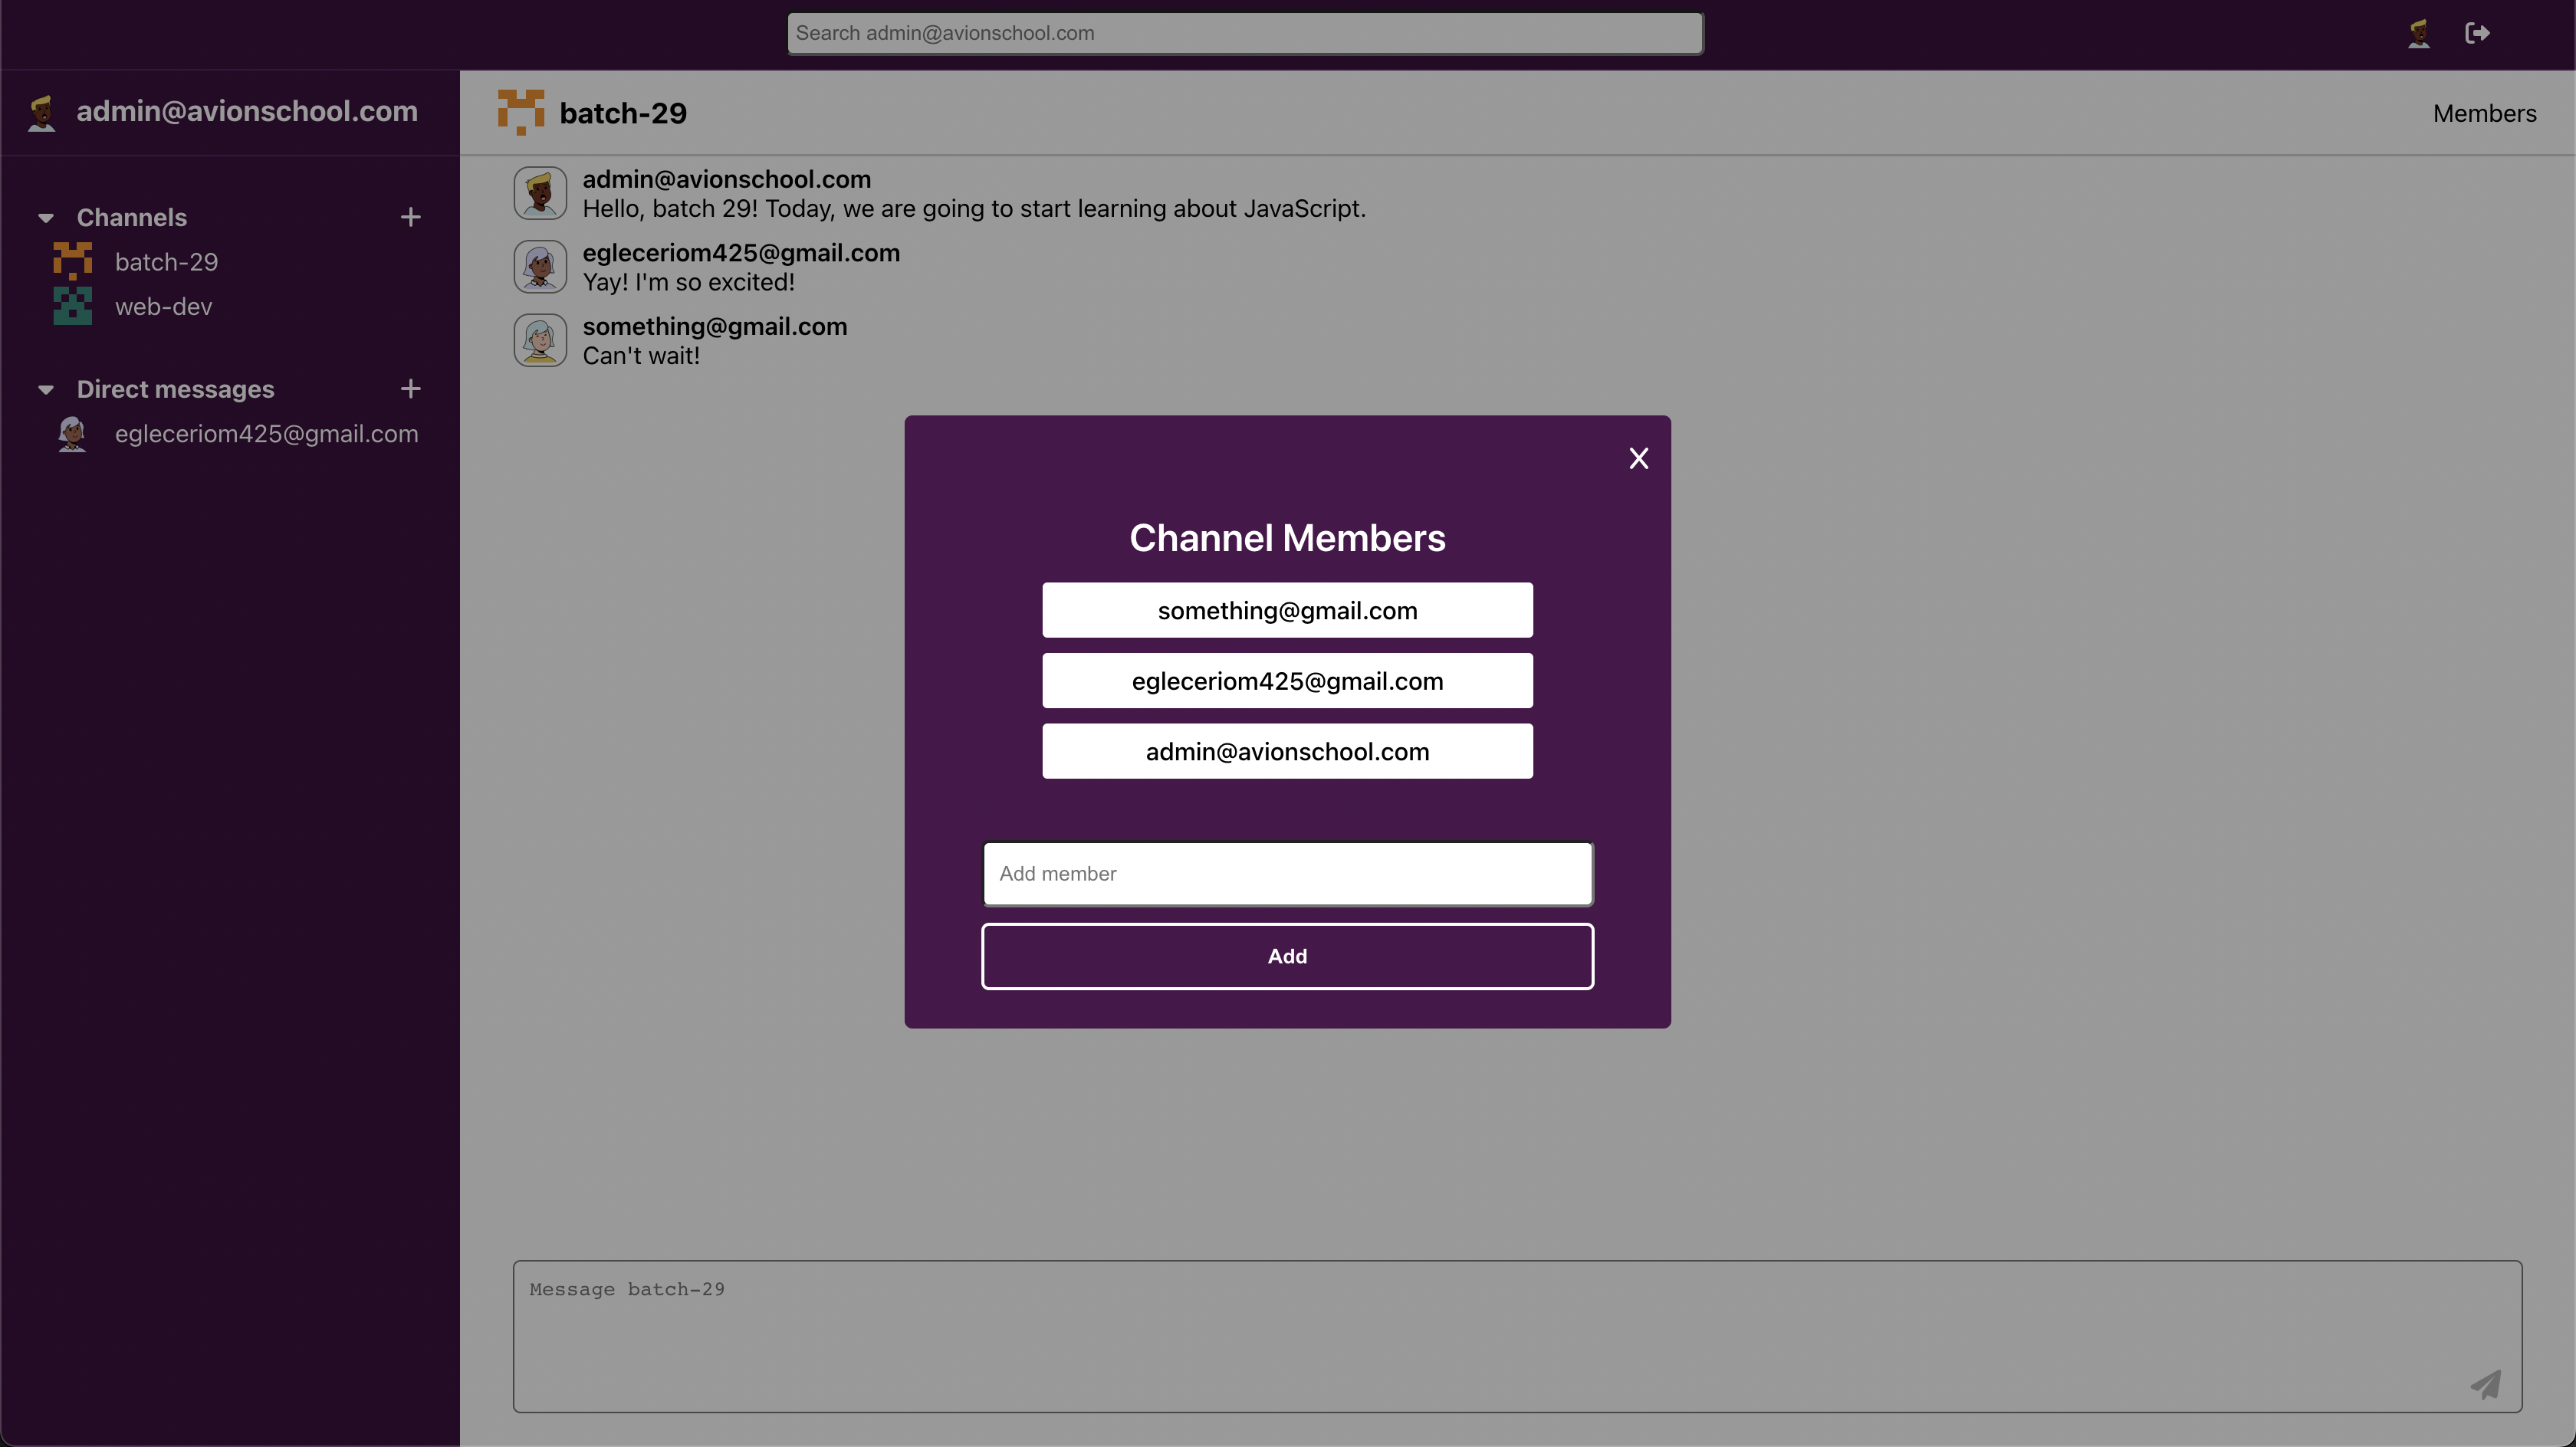
Task: Click admin avatar beside first chat message
Action: 540,193
